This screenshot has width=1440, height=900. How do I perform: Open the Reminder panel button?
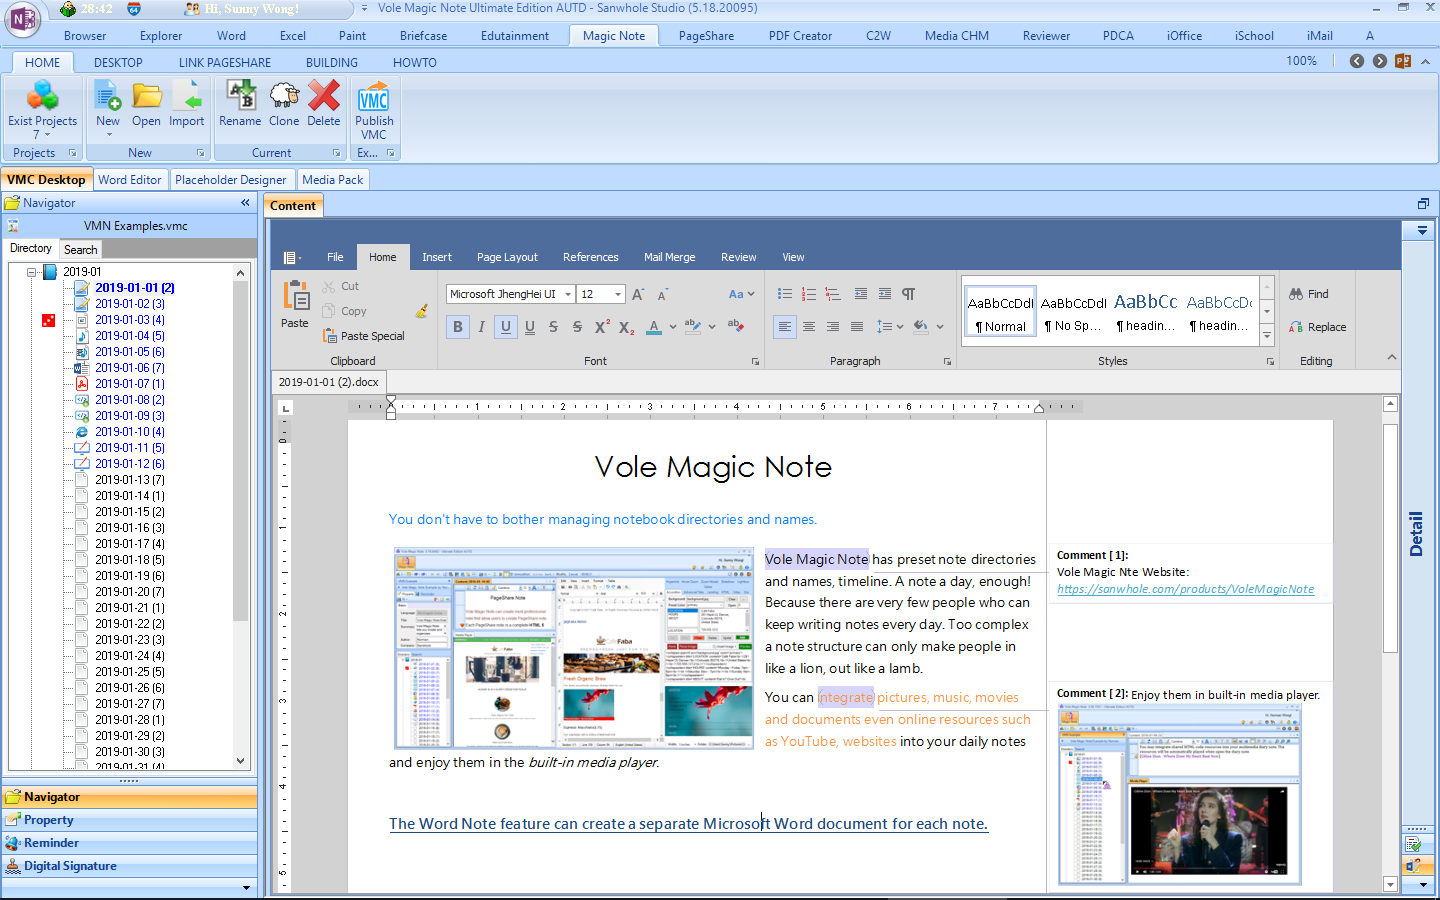(129, 843)
